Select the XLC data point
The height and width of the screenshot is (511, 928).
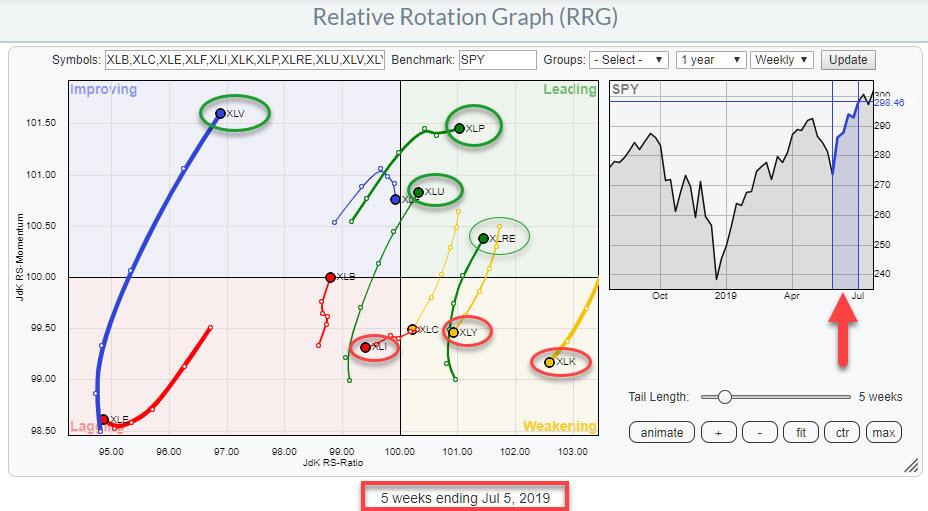coord(413,329)
